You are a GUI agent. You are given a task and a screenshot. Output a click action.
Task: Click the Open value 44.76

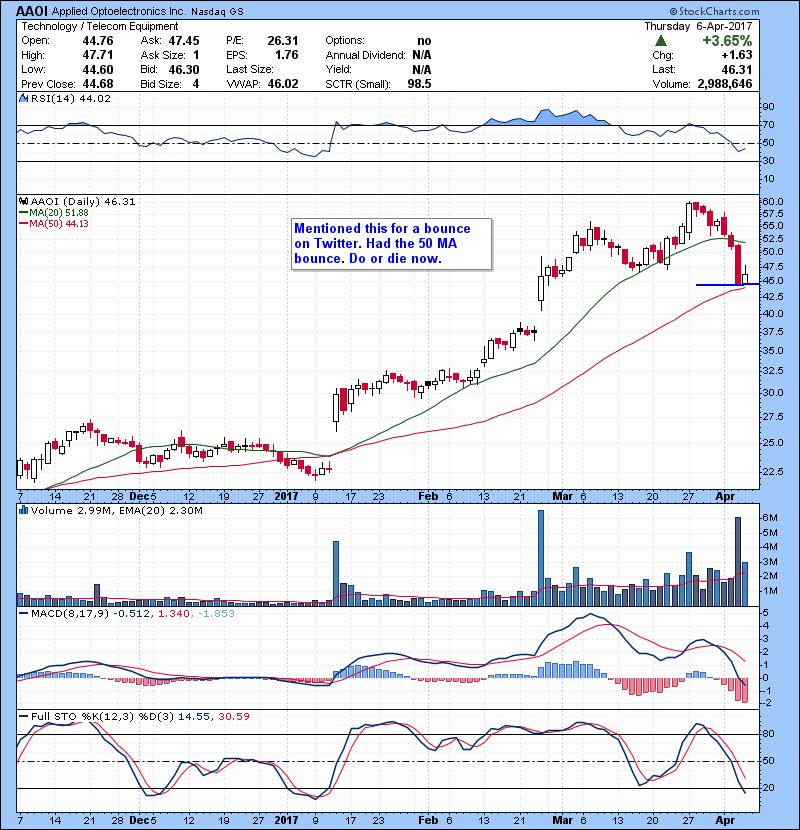pyautogui.click(x=98, y=41)
